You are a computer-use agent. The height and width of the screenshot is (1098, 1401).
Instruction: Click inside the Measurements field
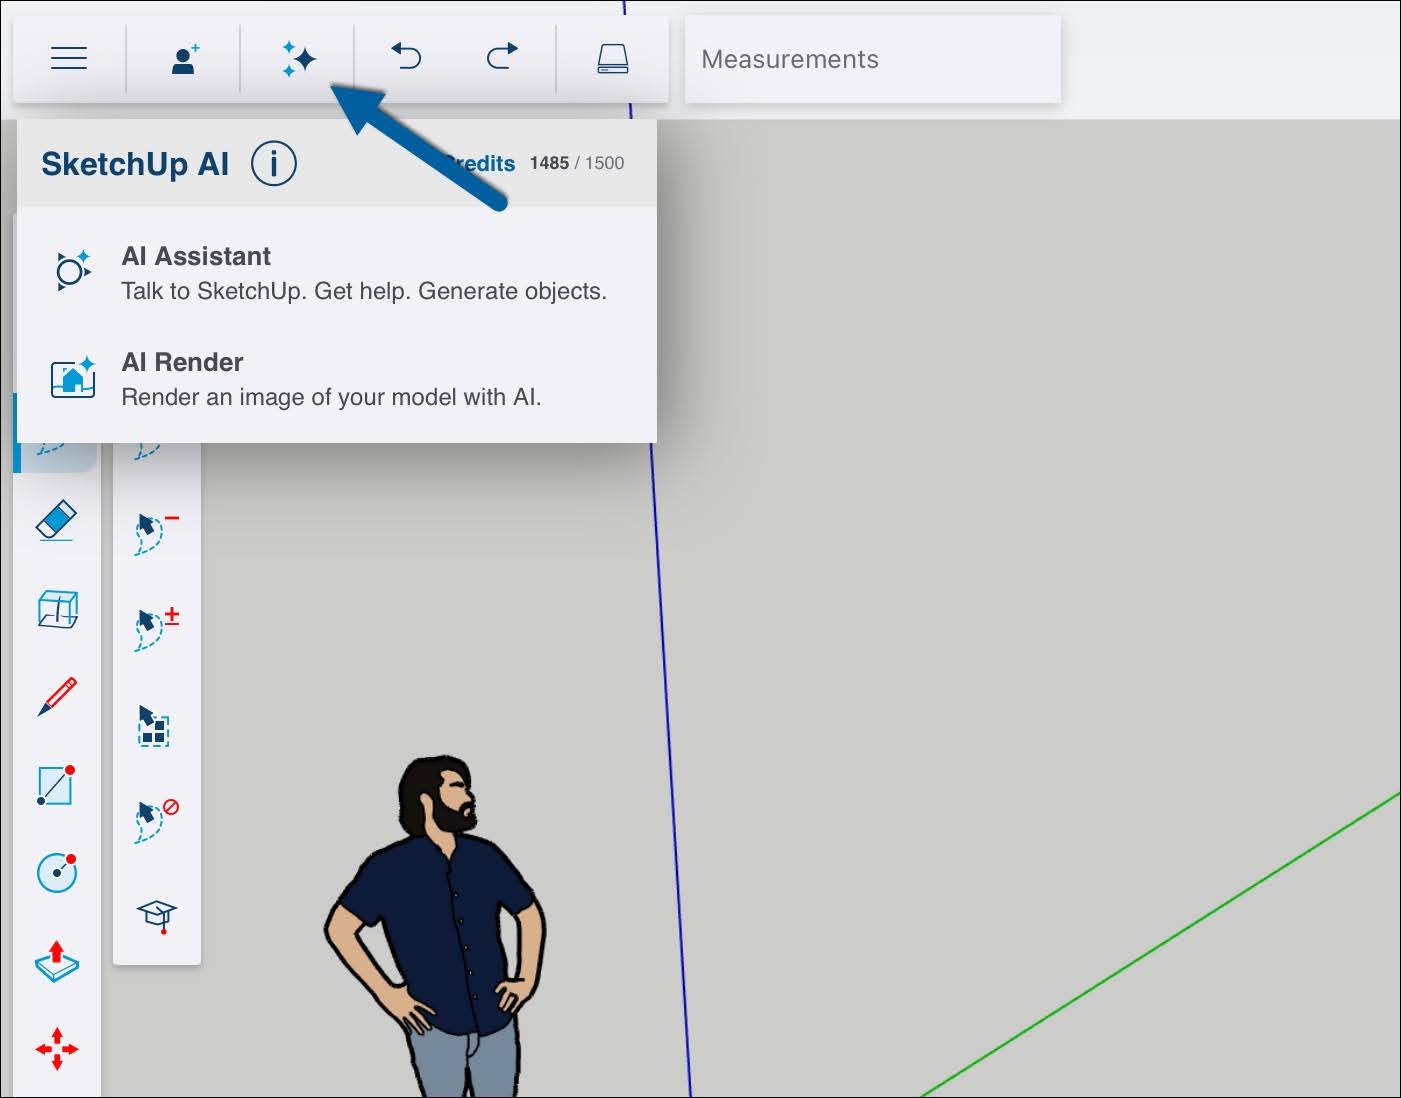[x=870, y=58]
